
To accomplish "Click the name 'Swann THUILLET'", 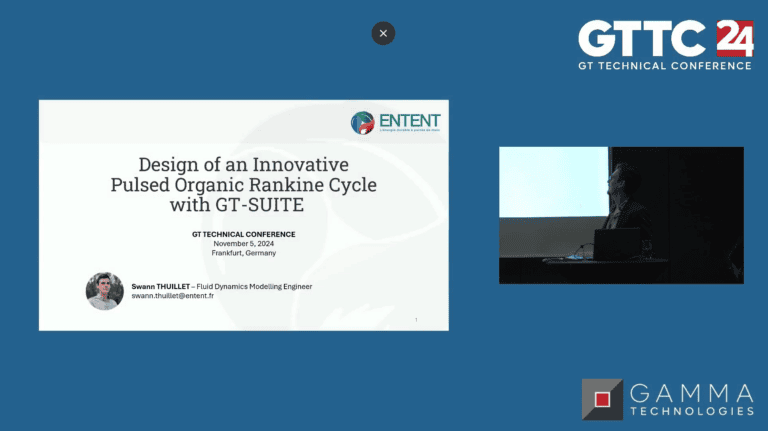I will [x=160, y=287].
